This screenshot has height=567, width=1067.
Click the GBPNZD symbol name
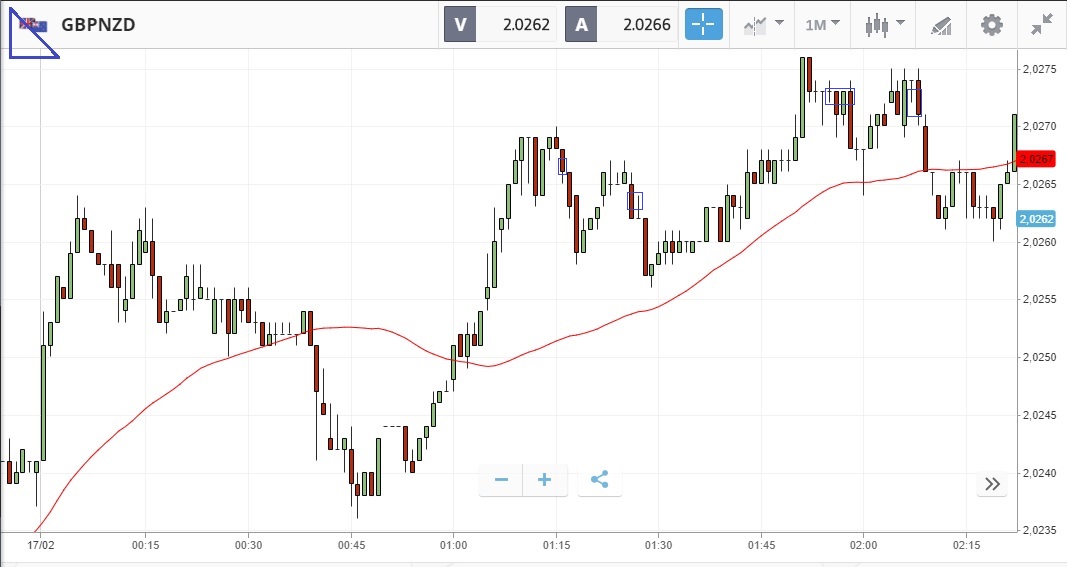click(98, 25)
